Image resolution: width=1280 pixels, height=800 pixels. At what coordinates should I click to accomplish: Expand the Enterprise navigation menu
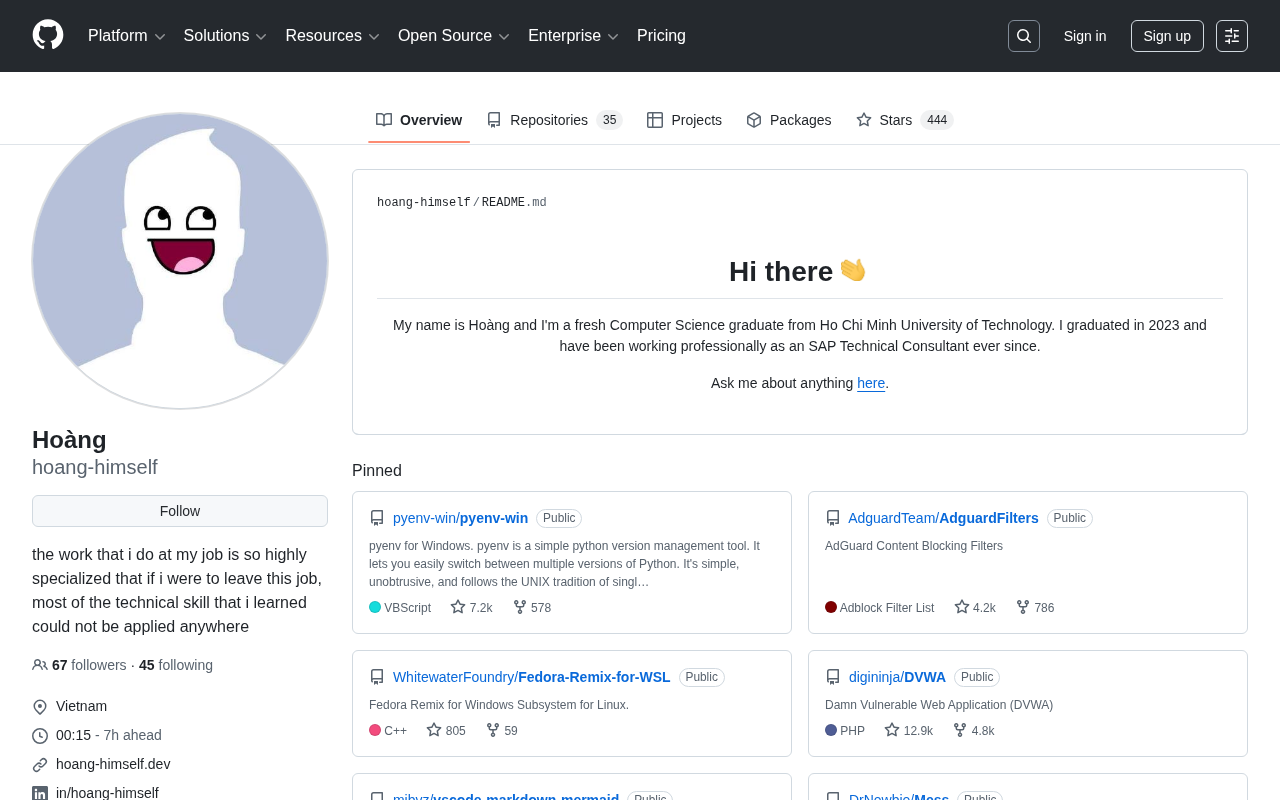coord(573,36)
